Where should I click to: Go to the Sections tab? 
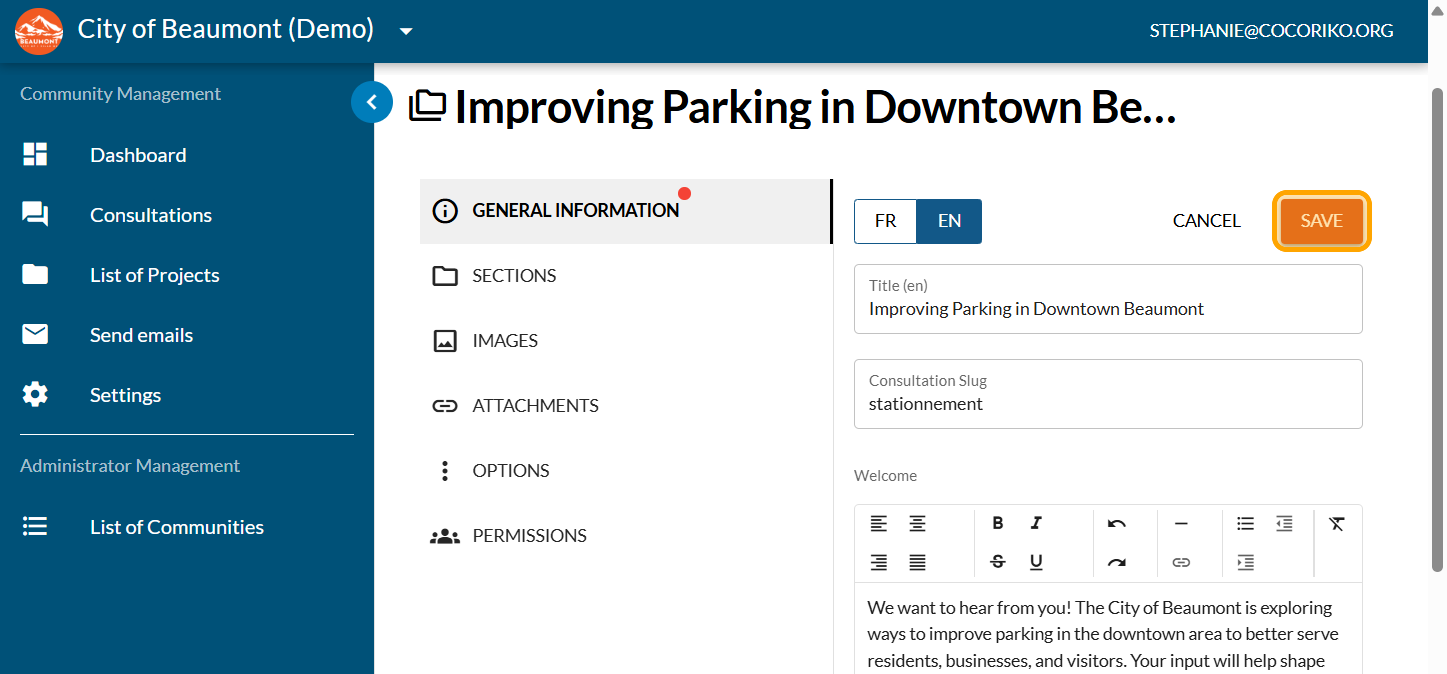point(514,276)
